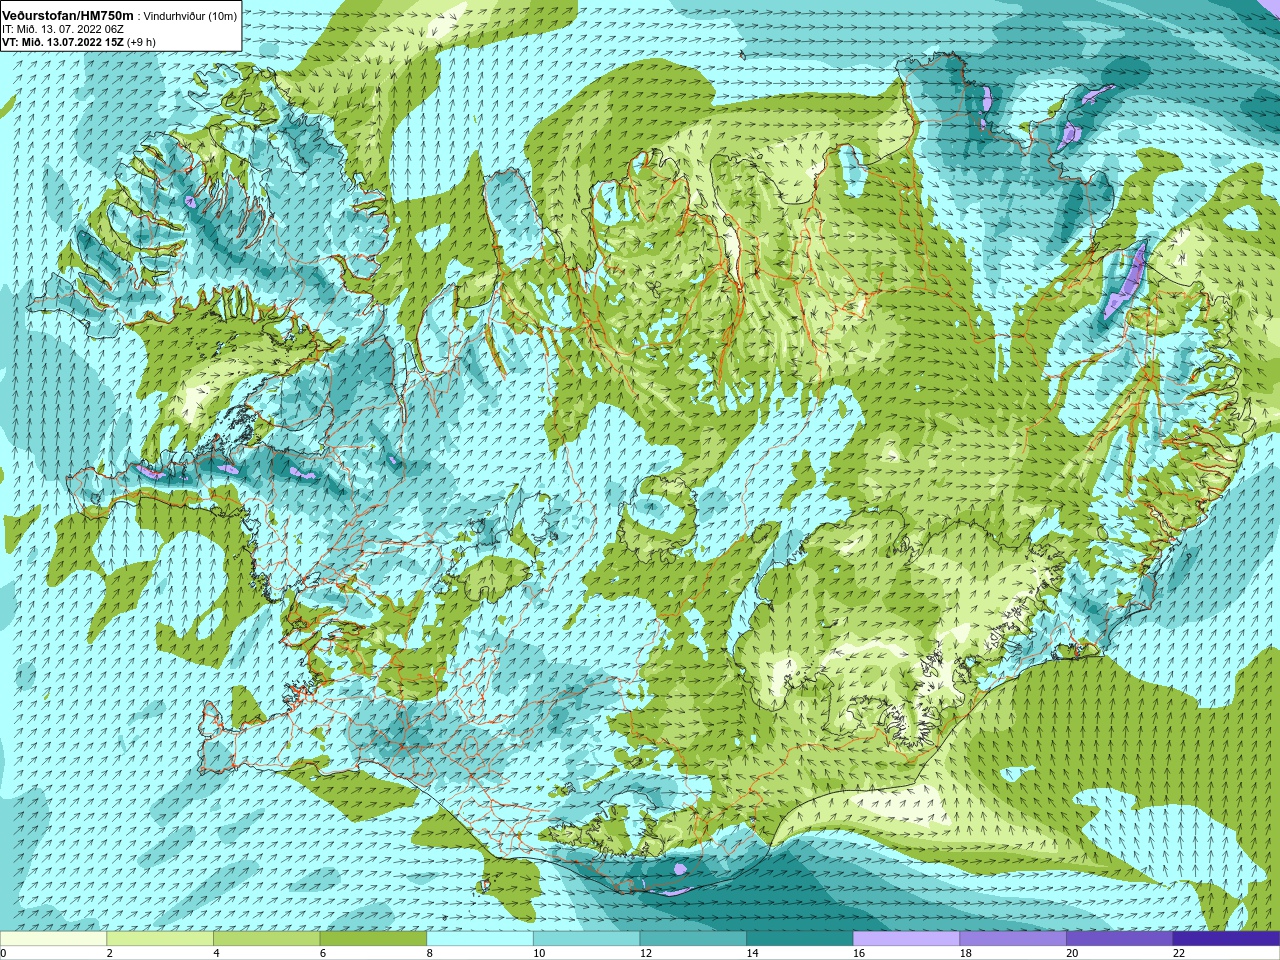The width and height of the screenshot is (1280, 960).
Task: Select the 20–22 violet legend swatch
Action: point(1120,939)
